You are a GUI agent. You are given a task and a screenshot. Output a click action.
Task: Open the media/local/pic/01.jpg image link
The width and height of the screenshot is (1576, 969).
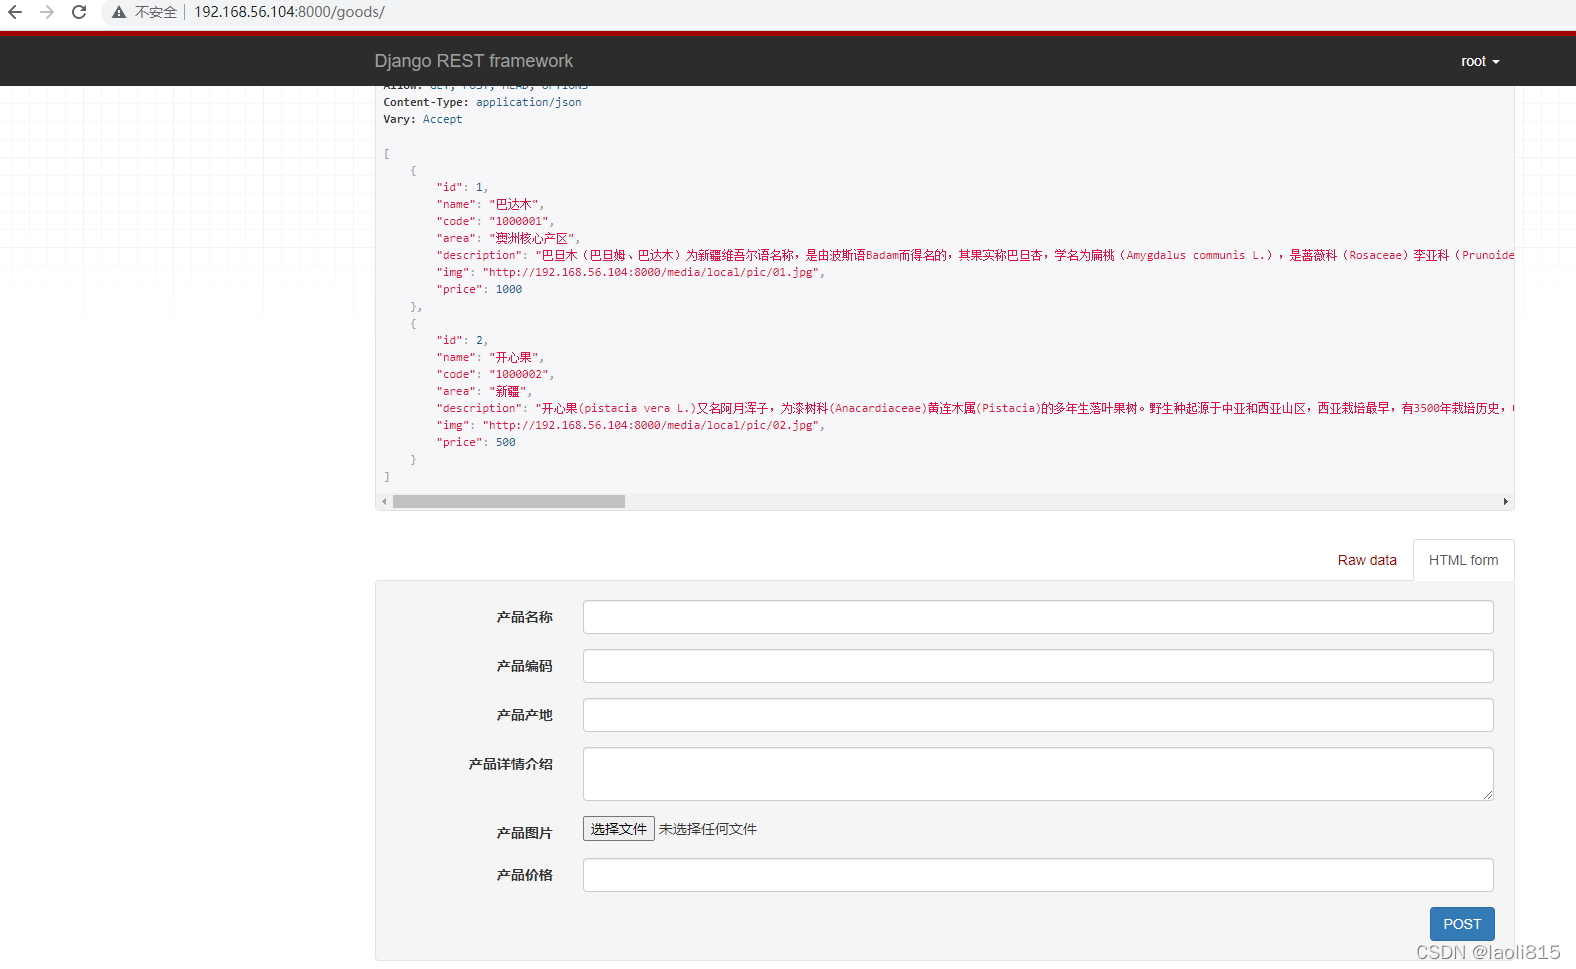pyautogui.click(x=653, y=272)
